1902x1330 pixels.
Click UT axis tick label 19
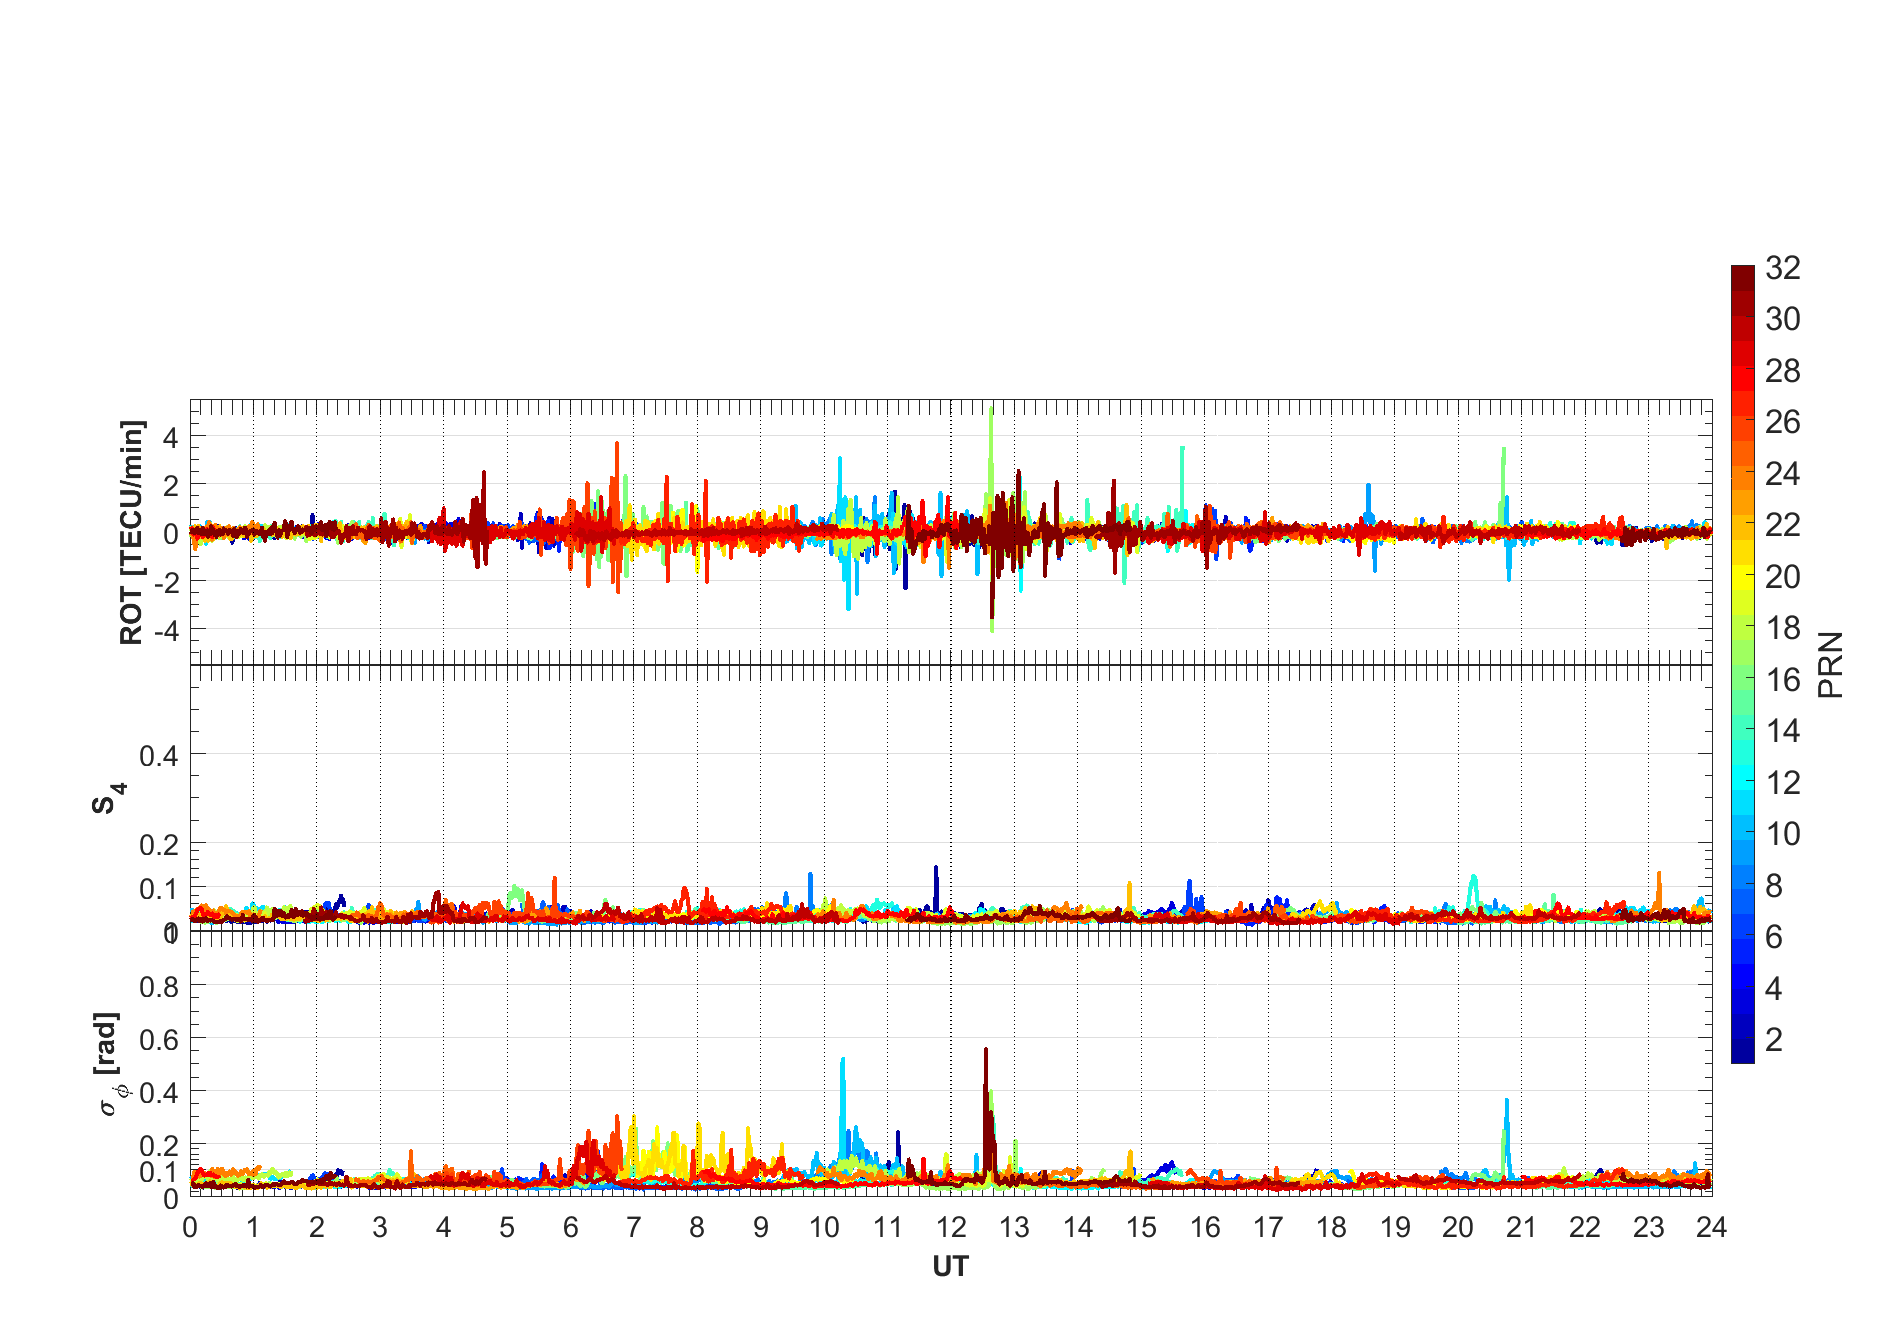(x=1395, y=1227)
